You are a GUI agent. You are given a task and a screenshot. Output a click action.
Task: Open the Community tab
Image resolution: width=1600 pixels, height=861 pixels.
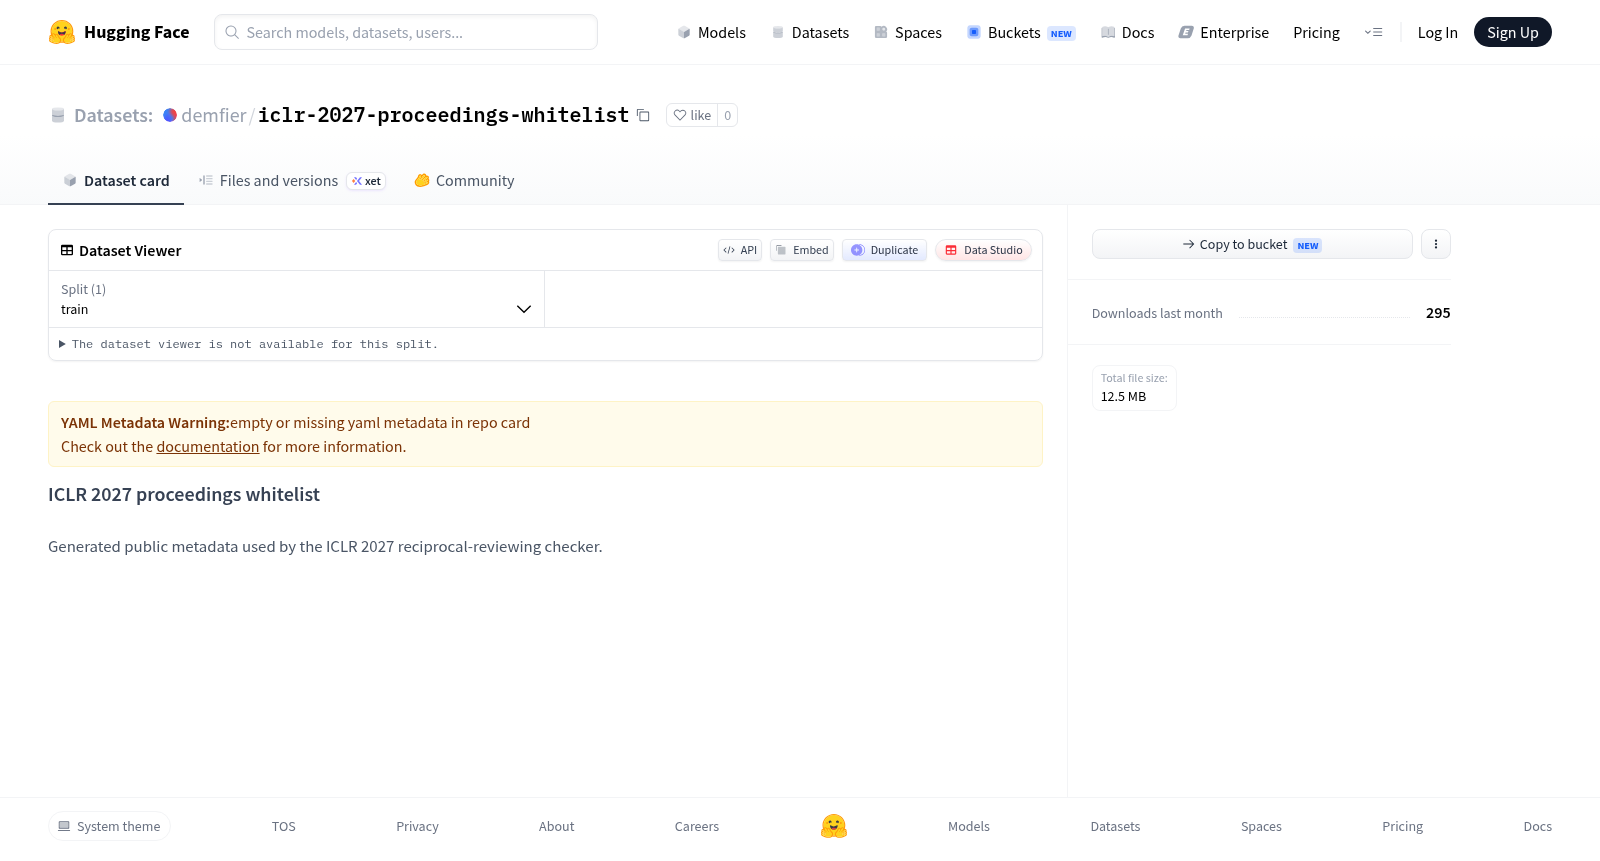click(x=464, y=181)
